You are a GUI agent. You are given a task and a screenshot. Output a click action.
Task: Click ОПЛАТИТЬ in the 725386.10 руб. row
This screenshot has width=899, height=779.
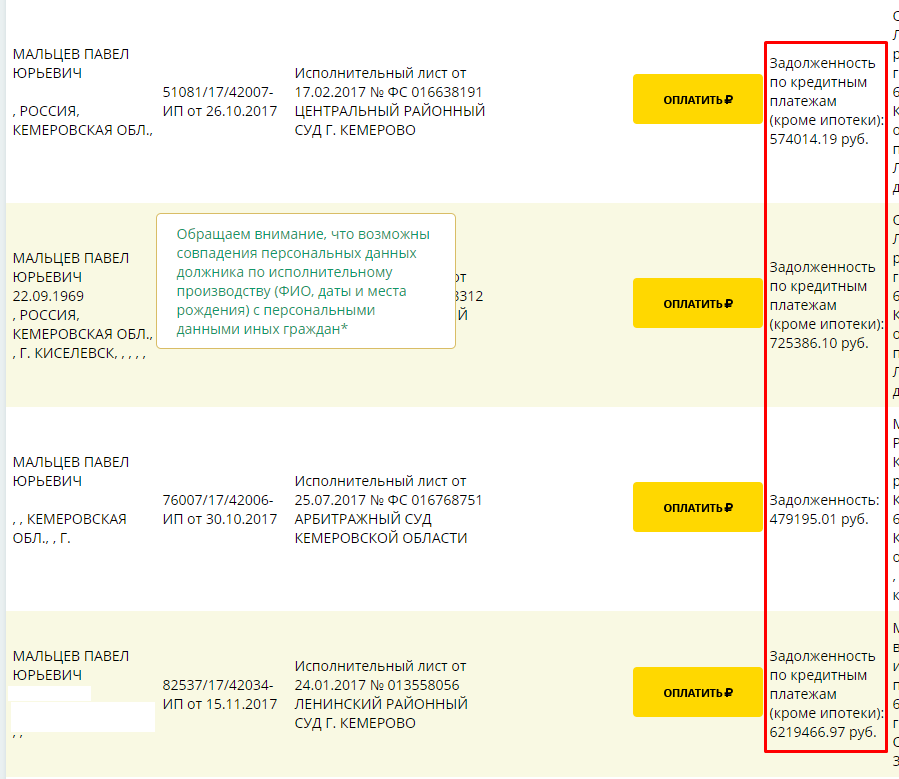(x=697, y=303)
